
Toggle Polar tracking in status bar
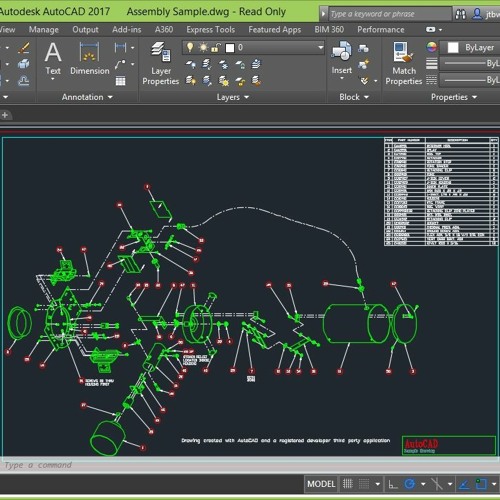pyautogui.click(x=409, y=483)
